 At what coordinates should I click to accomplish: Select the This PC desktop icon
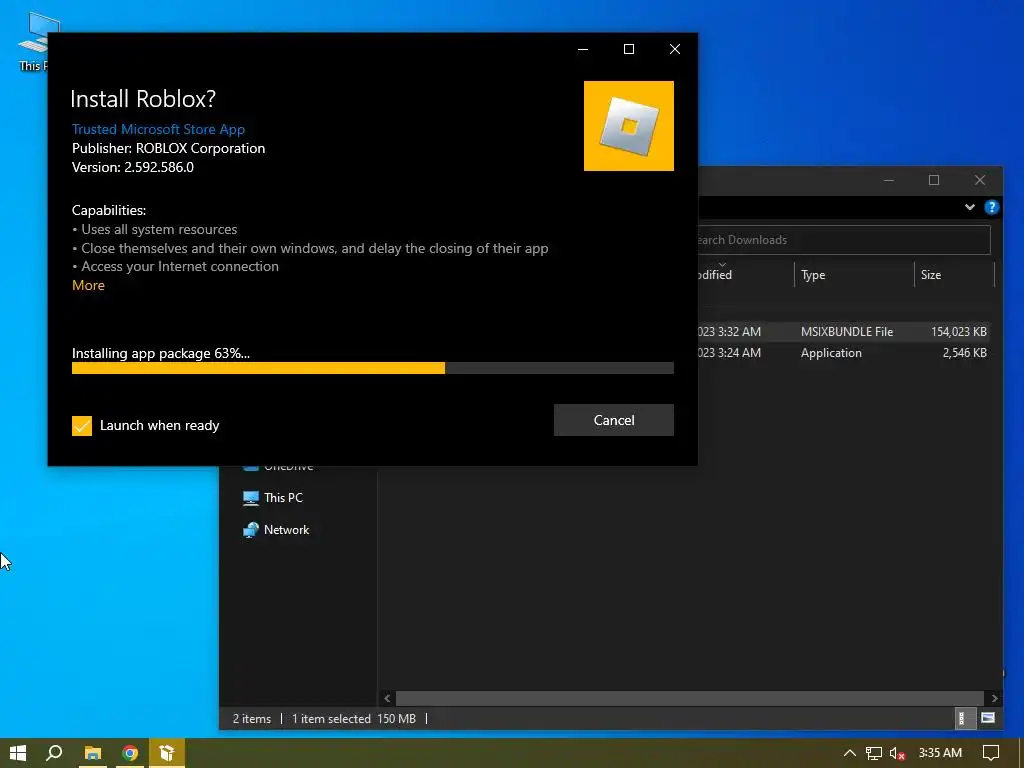click(x=33, y=42)
